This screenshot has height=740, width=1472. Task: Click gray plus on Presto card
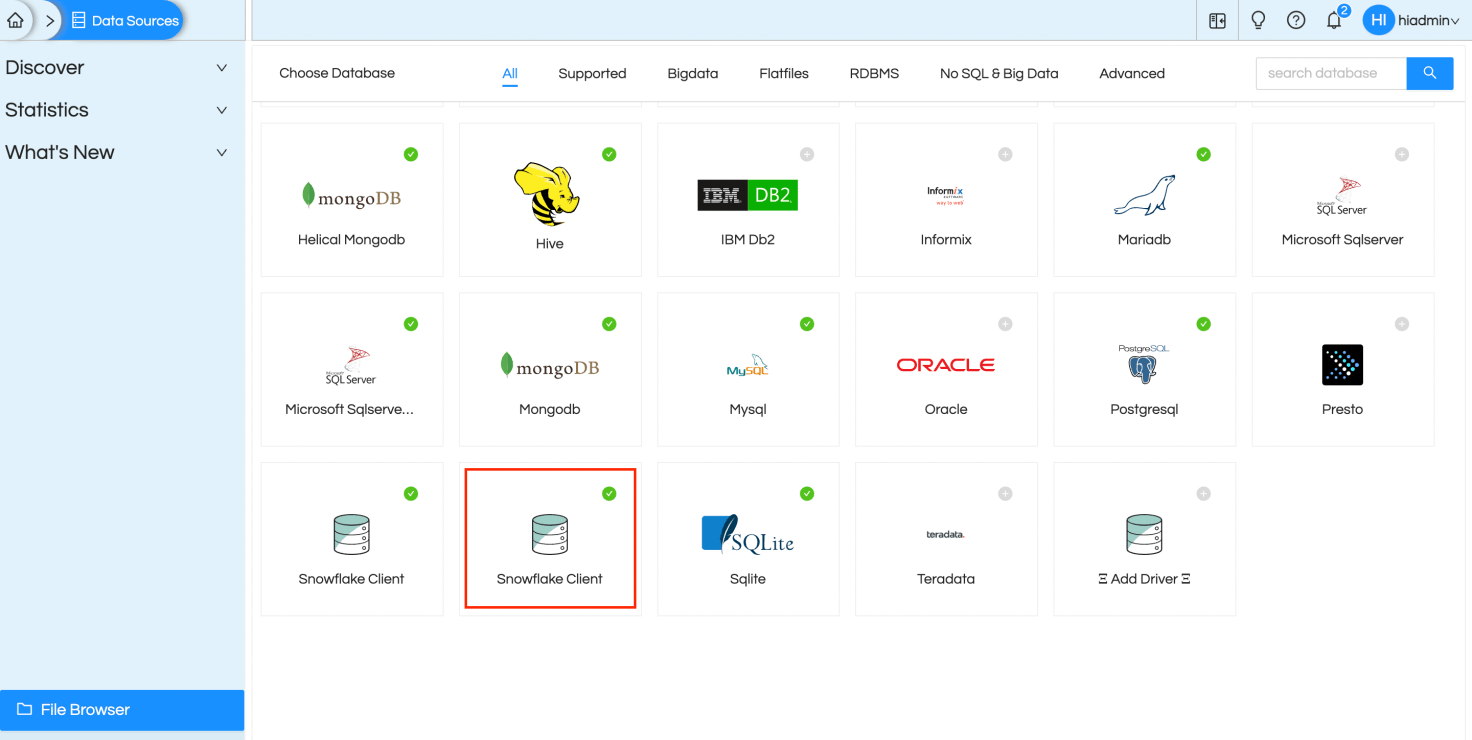click(x=1402, y=324)
